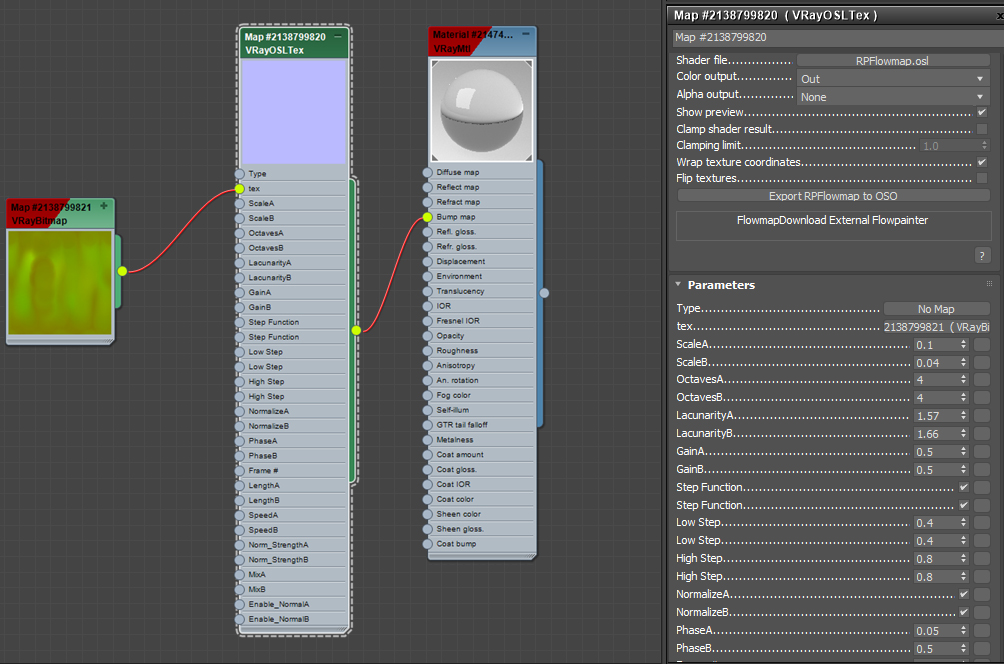Viewport: 1004px width, 664px height.
Task: Click the Norm_StrengthB input socket
Action: coord(239,560)
